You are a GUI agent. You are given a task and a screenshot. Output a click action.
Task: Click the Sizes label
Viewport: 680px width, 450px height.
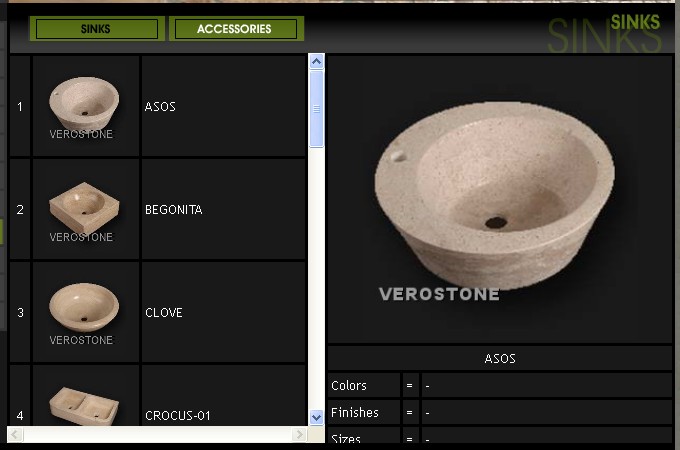coord(346,439)
